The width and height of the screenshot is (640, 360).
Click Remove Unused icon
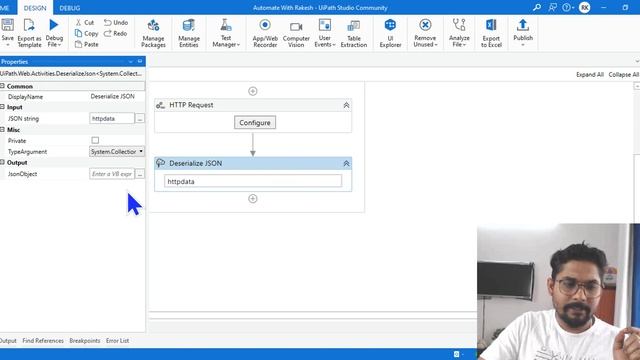tap(425, 25)
